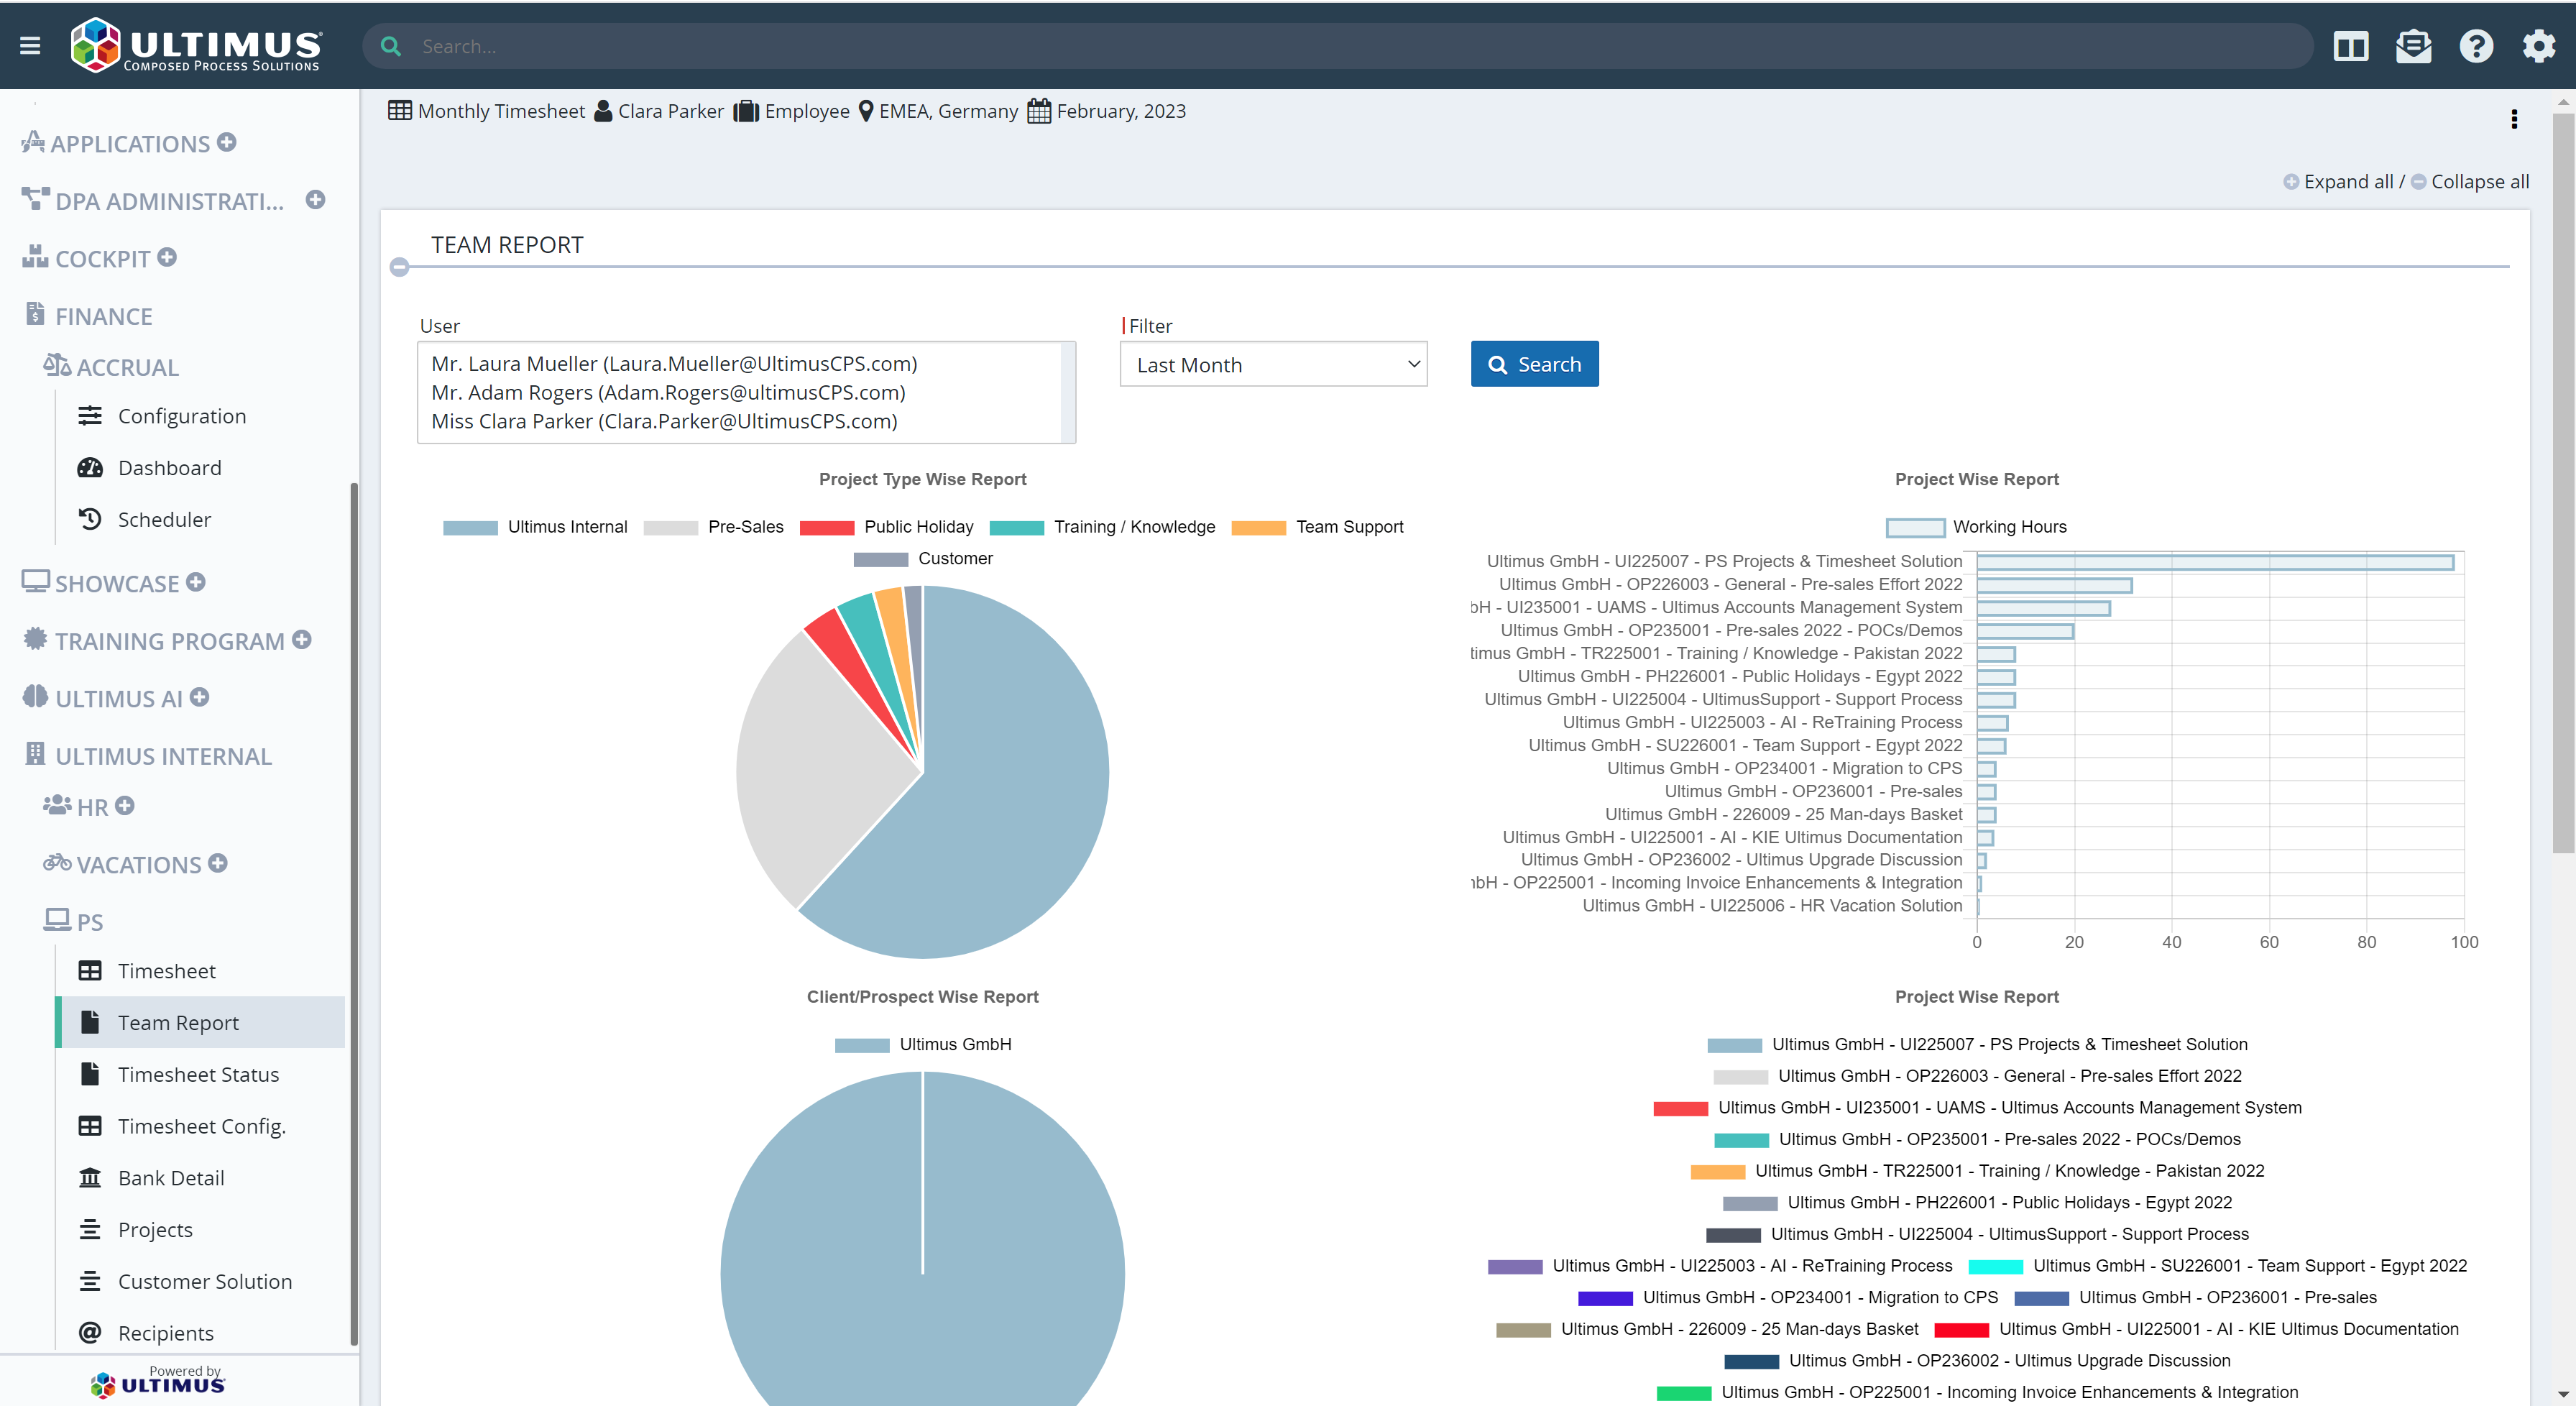Expand the TRAINING PROGRAM section

302,639
